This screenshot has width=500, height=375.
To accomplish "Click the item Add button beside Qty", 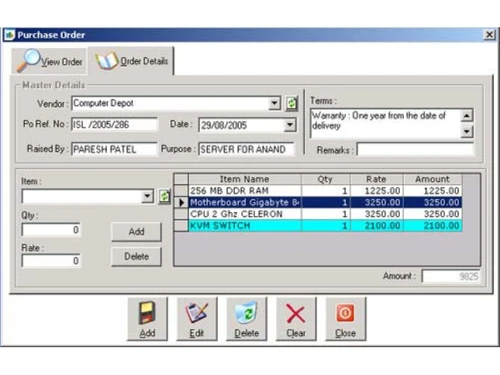I will [x=136, y=232].
